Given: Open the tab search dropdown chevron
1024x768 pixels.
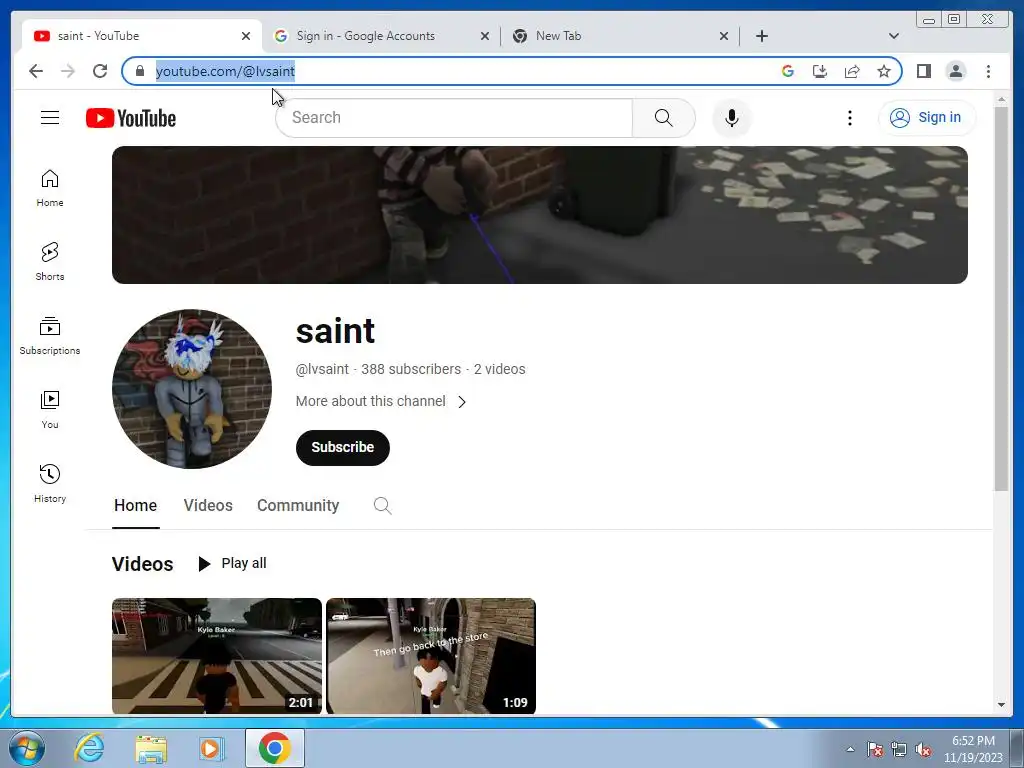Looking at the screenshot, I should point(894,36).
